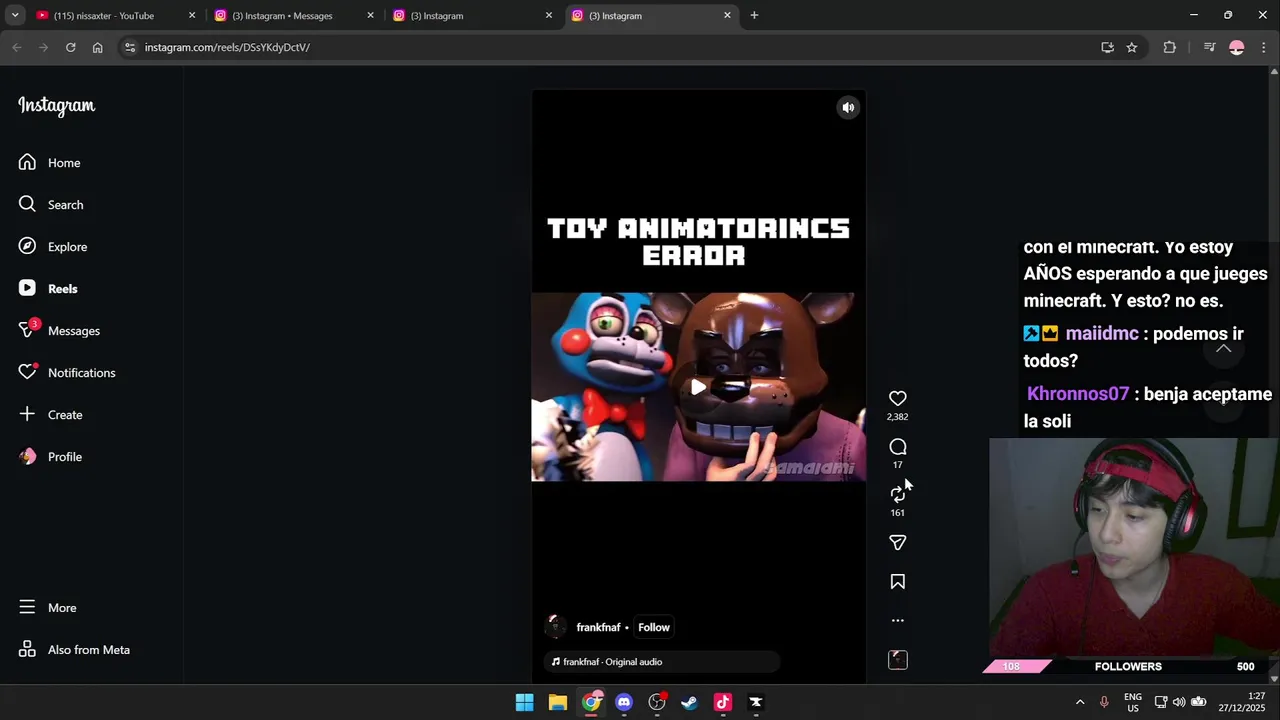
Task: Open the media controls button in Chrome
Action: pos(1209,47)
